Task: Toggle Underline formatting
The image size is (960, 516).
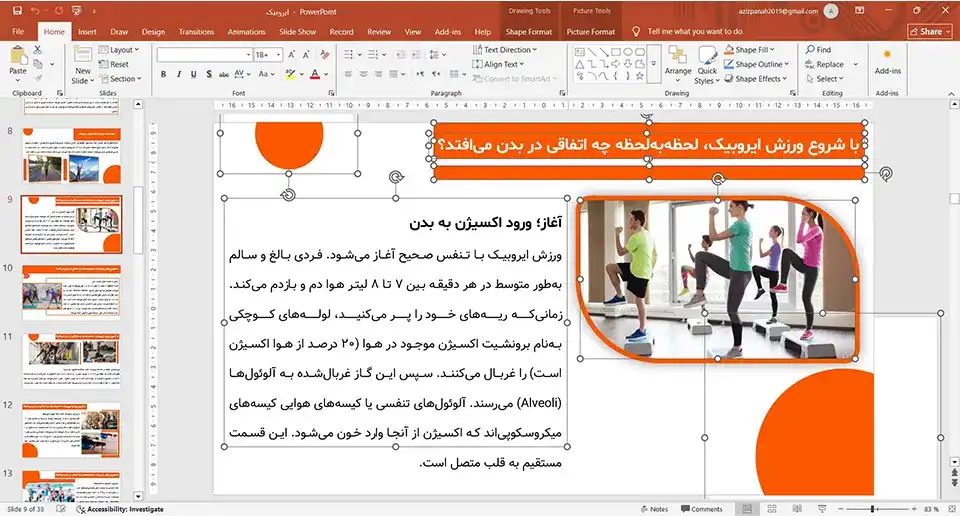Action: [x=193, y=74]
